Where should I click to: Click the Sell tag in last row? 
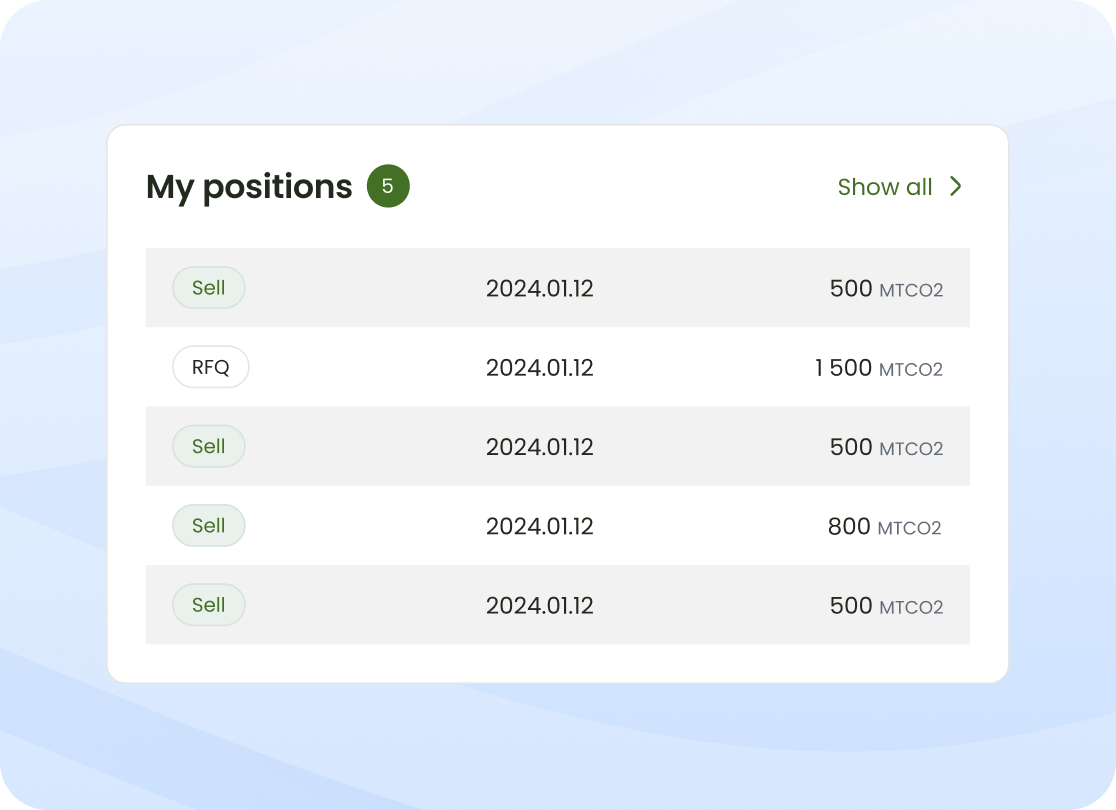click(209, 605)
